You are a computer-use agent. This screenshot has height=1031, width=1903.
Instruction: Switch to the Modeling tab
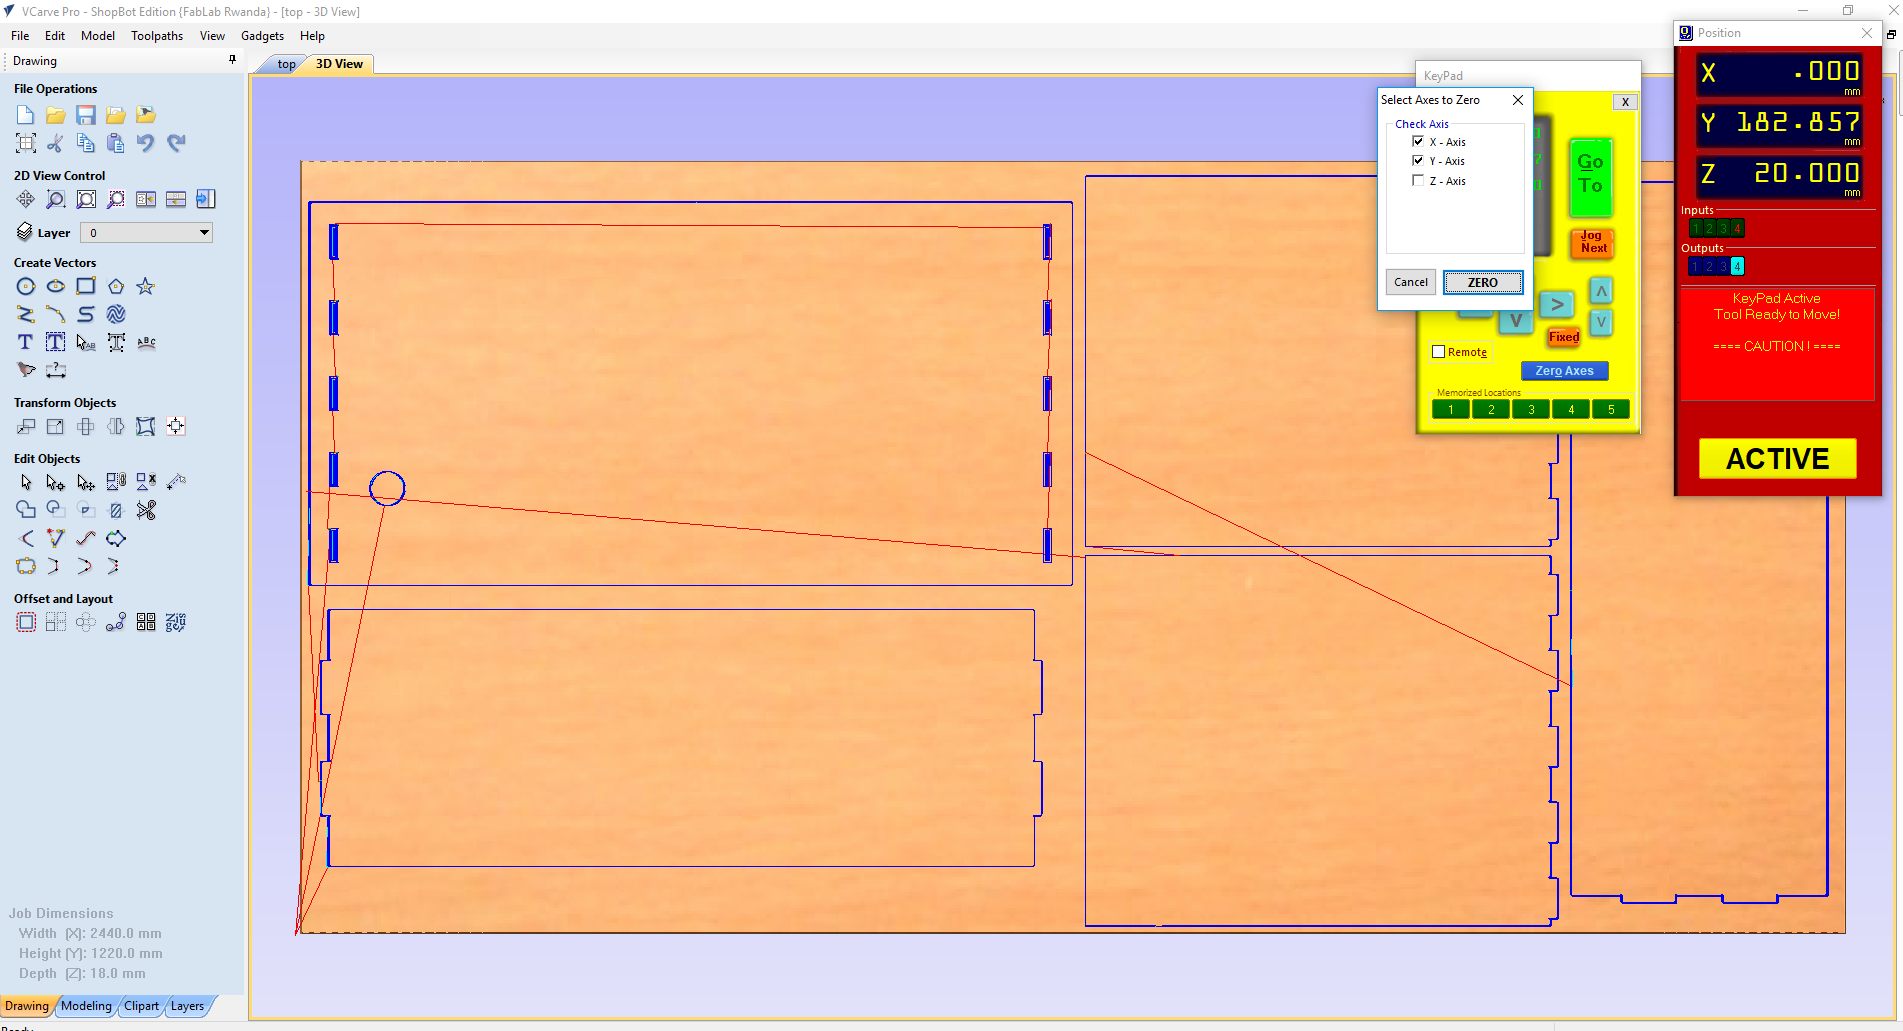pyautogui.click(x=86, y=1006)
